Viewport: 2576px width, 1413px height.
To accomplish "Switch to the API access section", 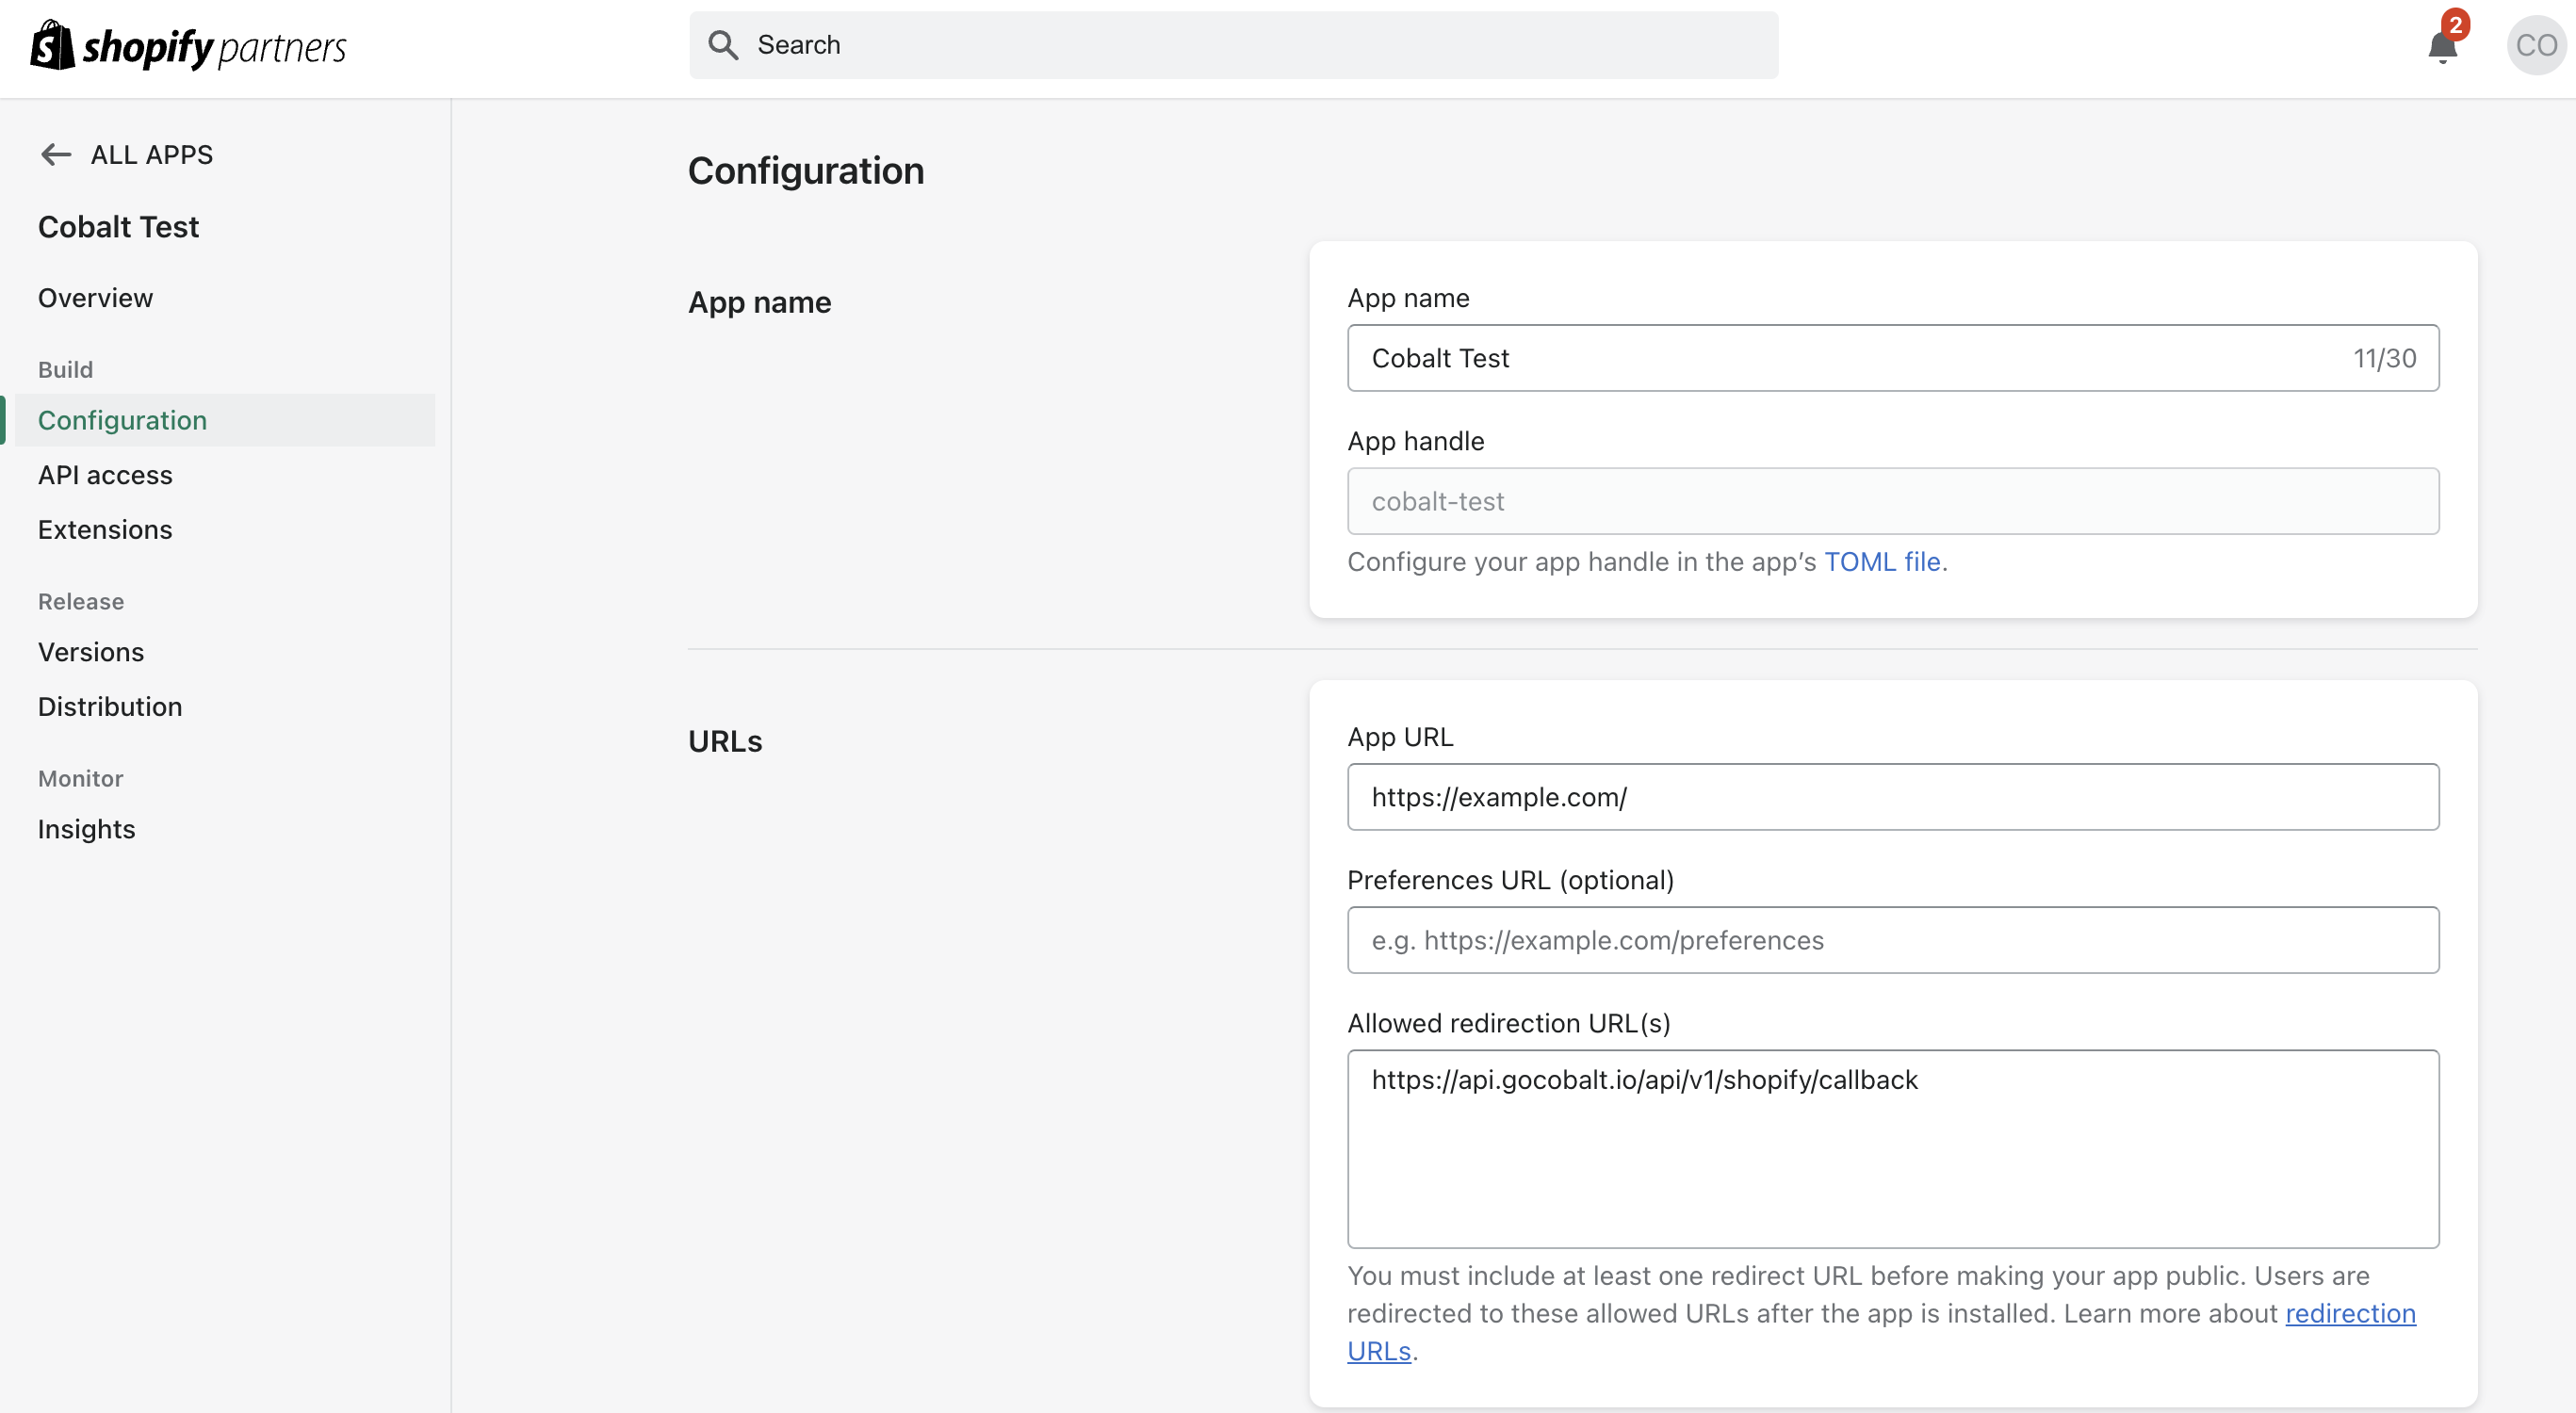I will click(105, 475).
